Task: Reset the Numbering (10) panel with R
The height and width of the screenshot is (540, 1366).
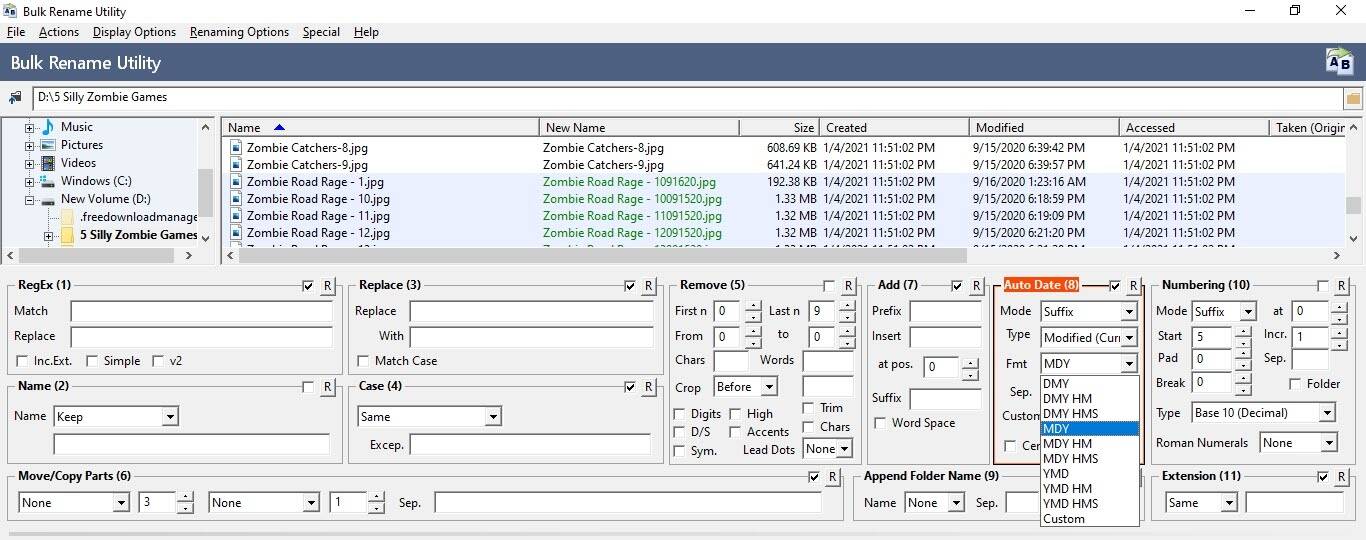Action: pos(1341,286)
